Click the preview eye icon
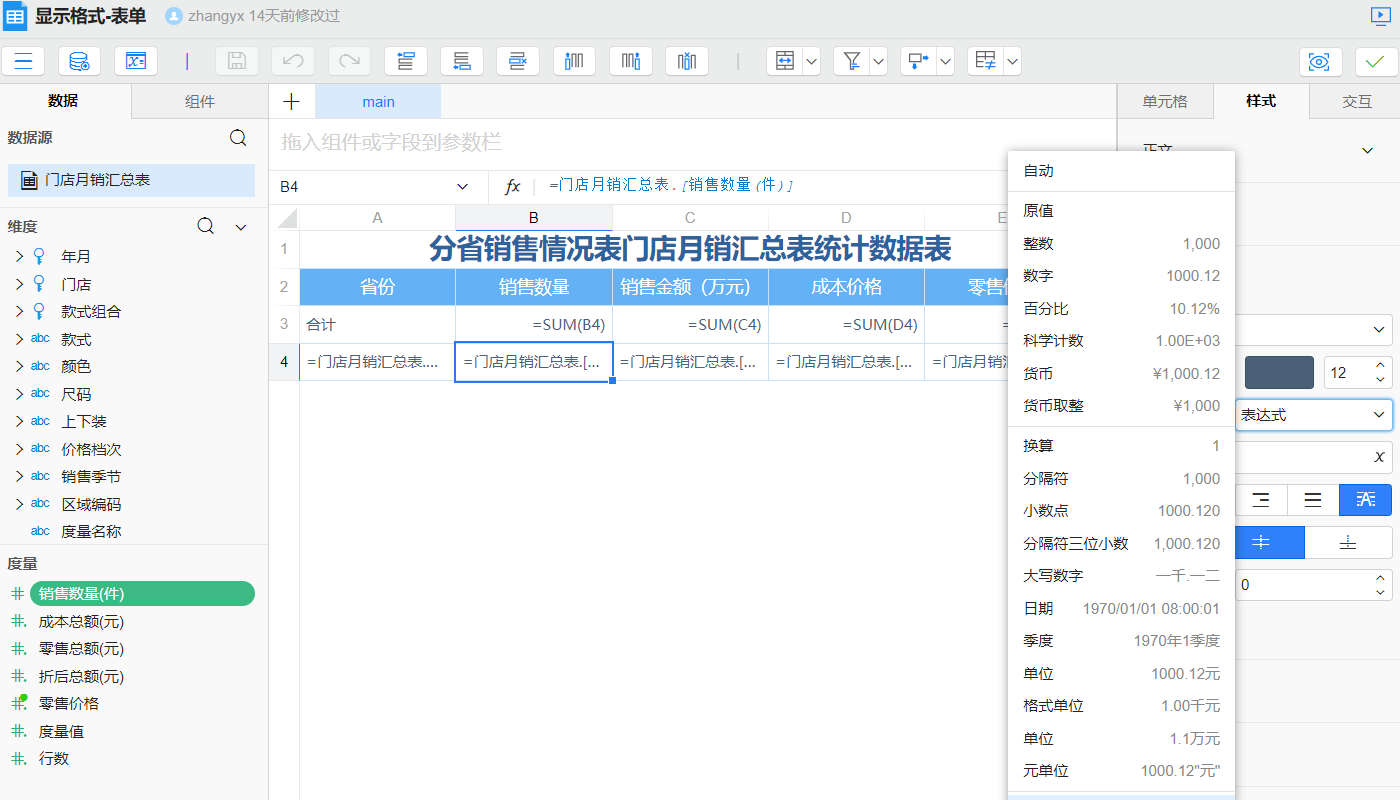This screenshot has height=800, width=1400. click(x=1320, y=61)
